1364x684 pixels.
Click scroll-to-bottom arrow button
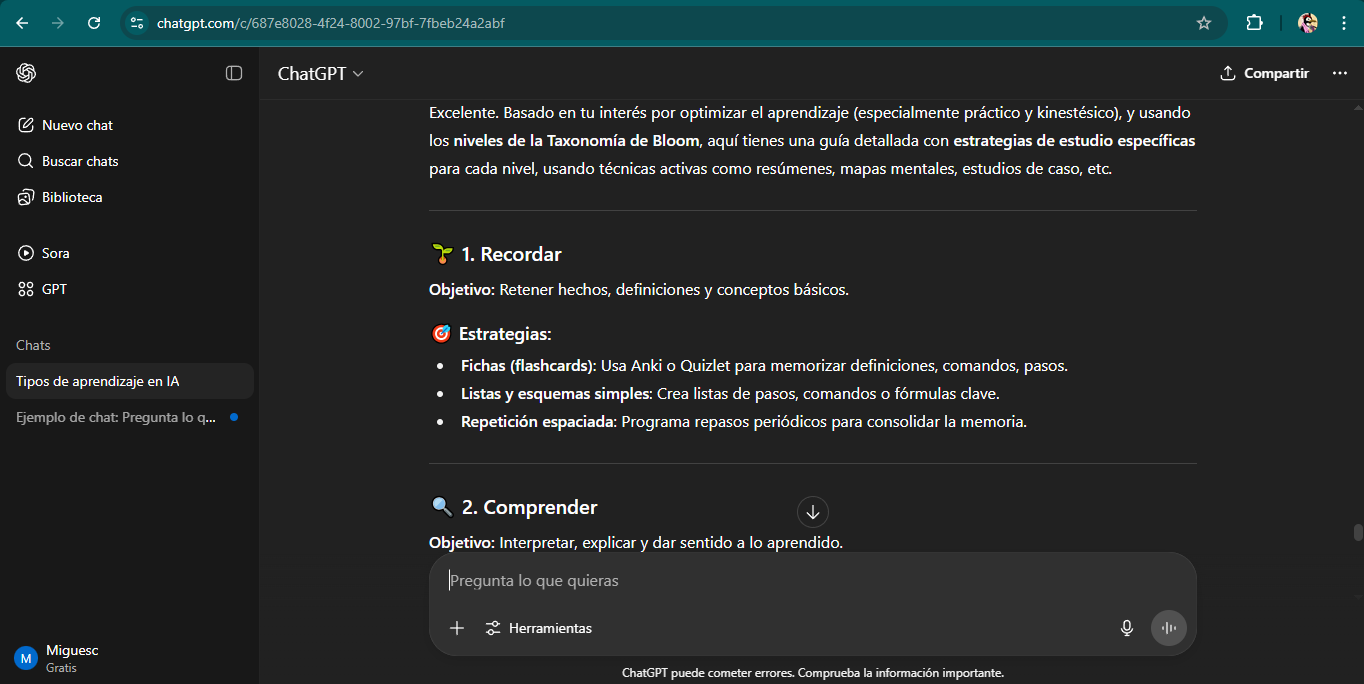tap(813, 512)
